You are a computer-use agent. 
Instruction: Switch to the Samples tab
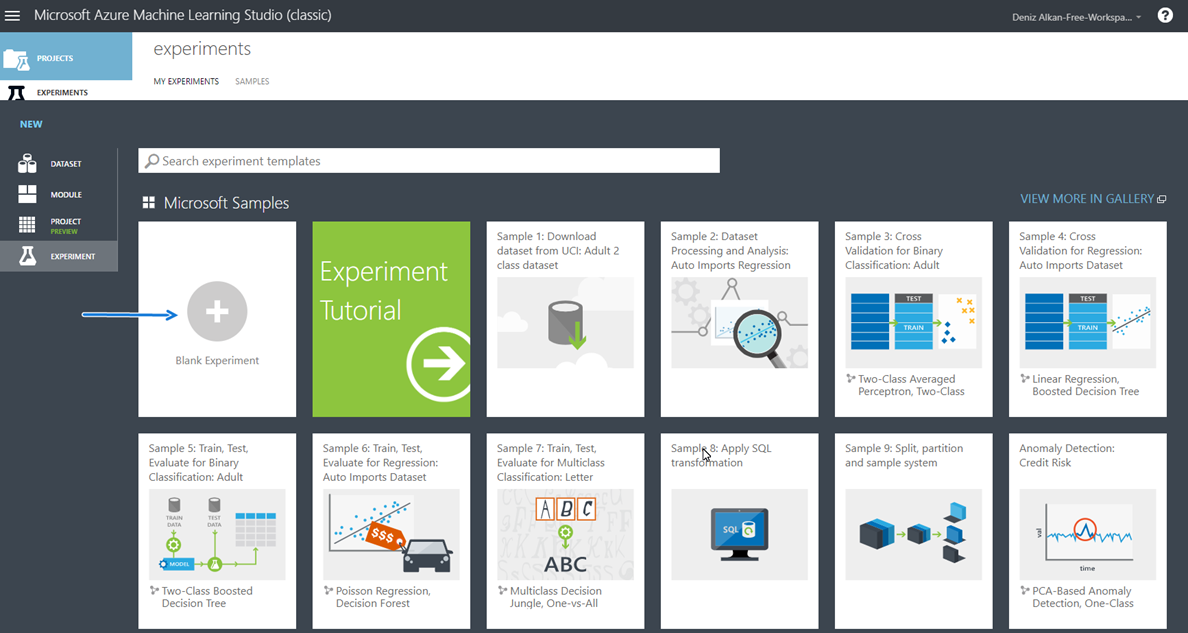(252, 81)
